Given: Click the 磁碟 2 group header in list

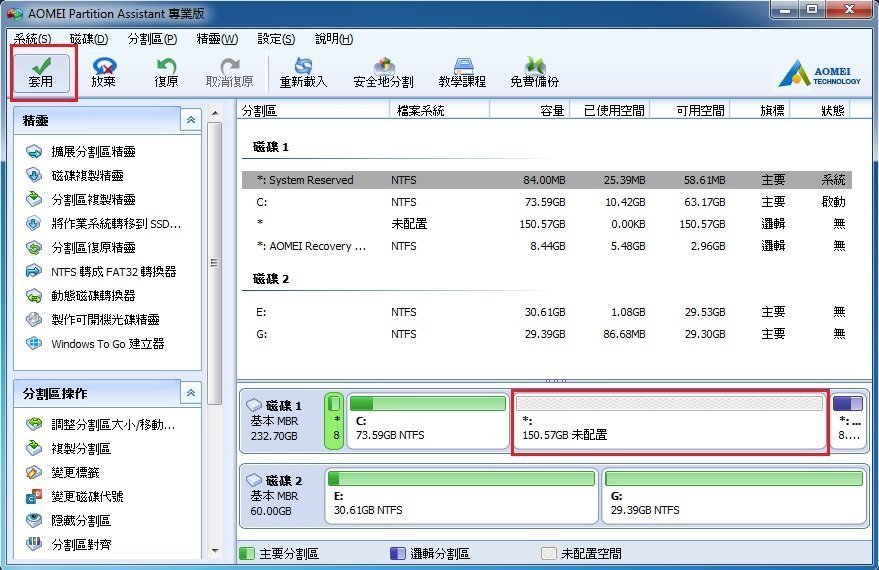Looking at the screenshot, I should 271,279.
